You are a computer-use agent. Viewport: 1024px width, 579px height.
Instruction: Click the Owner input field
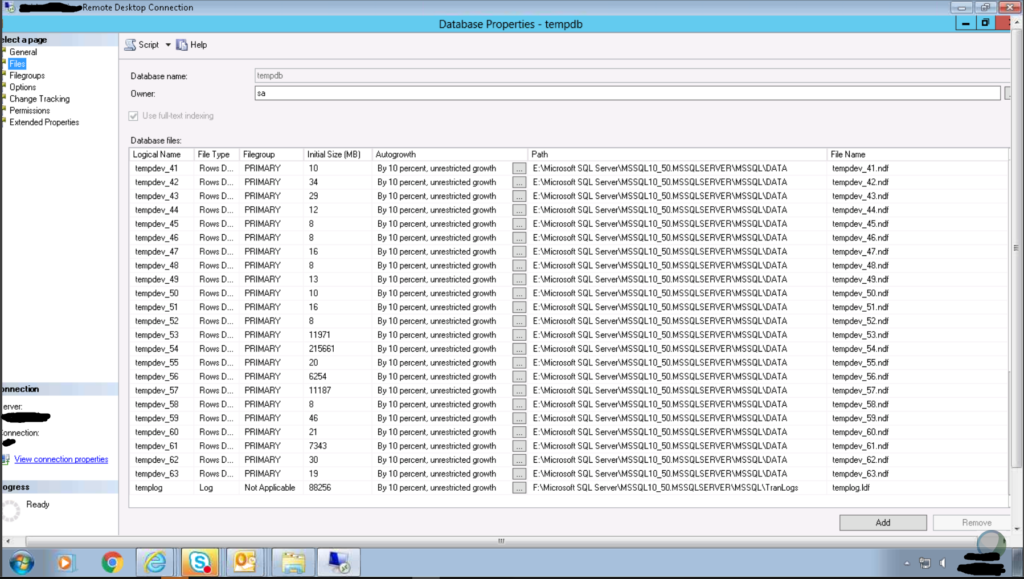pos(627,93)
